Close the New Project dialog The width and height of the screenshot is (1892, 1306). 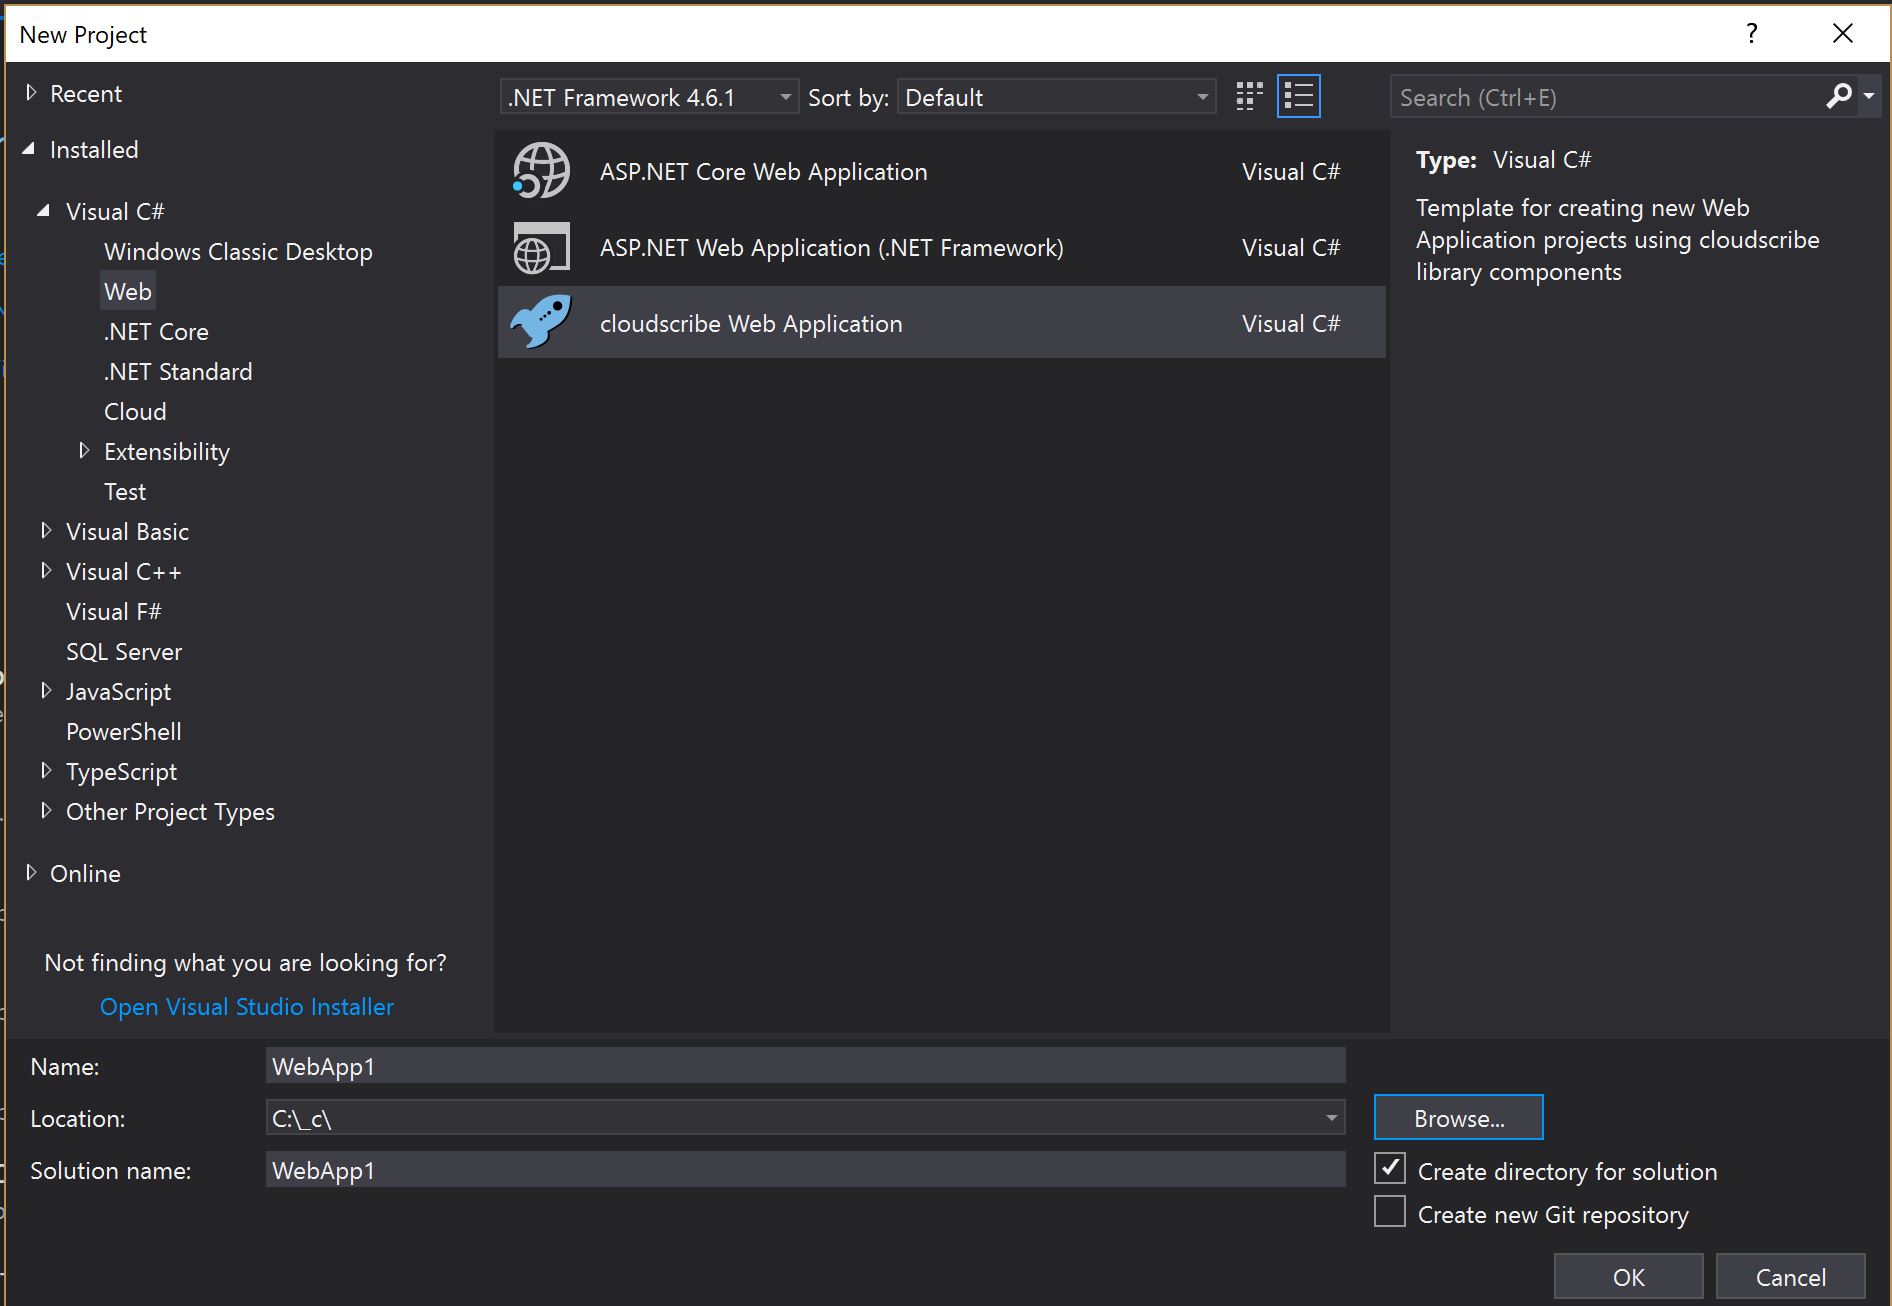(x=1842, y=34)
